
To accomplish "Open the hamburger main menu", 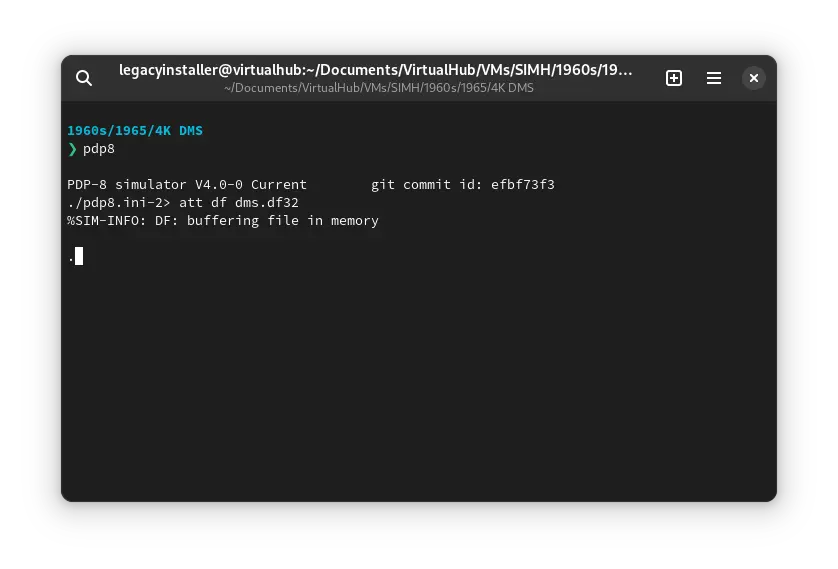I will coord(714,78).
